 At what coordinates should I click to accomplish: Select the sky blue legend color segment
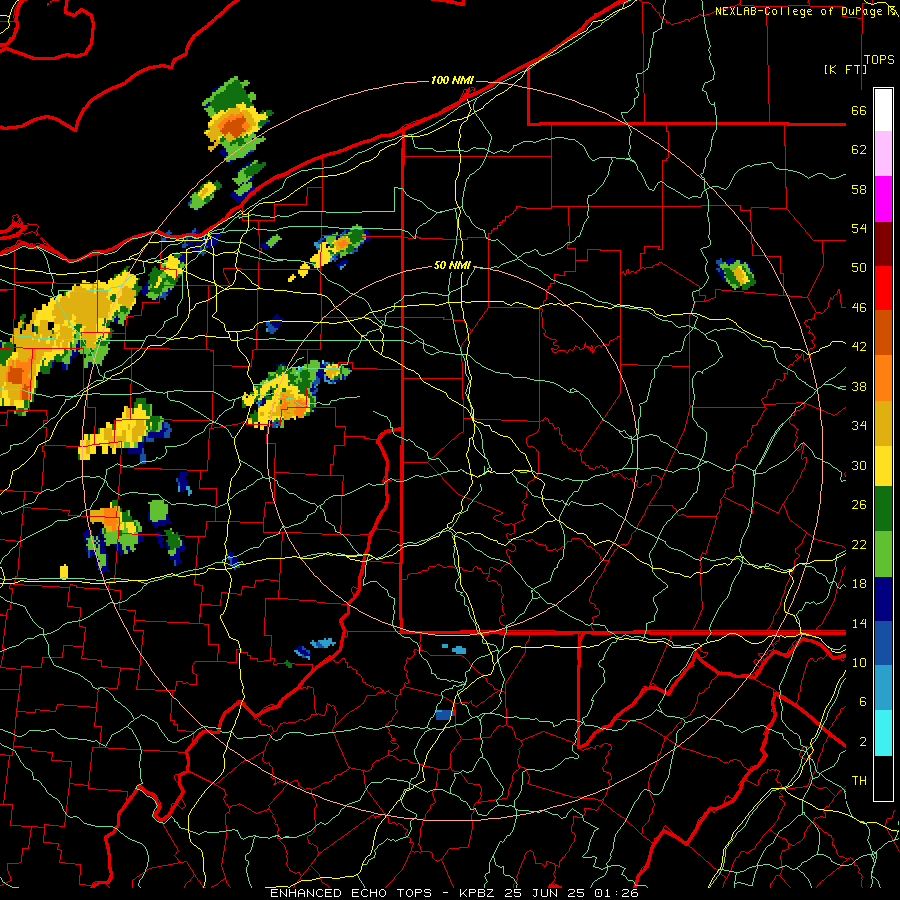(x=883, y=688)
